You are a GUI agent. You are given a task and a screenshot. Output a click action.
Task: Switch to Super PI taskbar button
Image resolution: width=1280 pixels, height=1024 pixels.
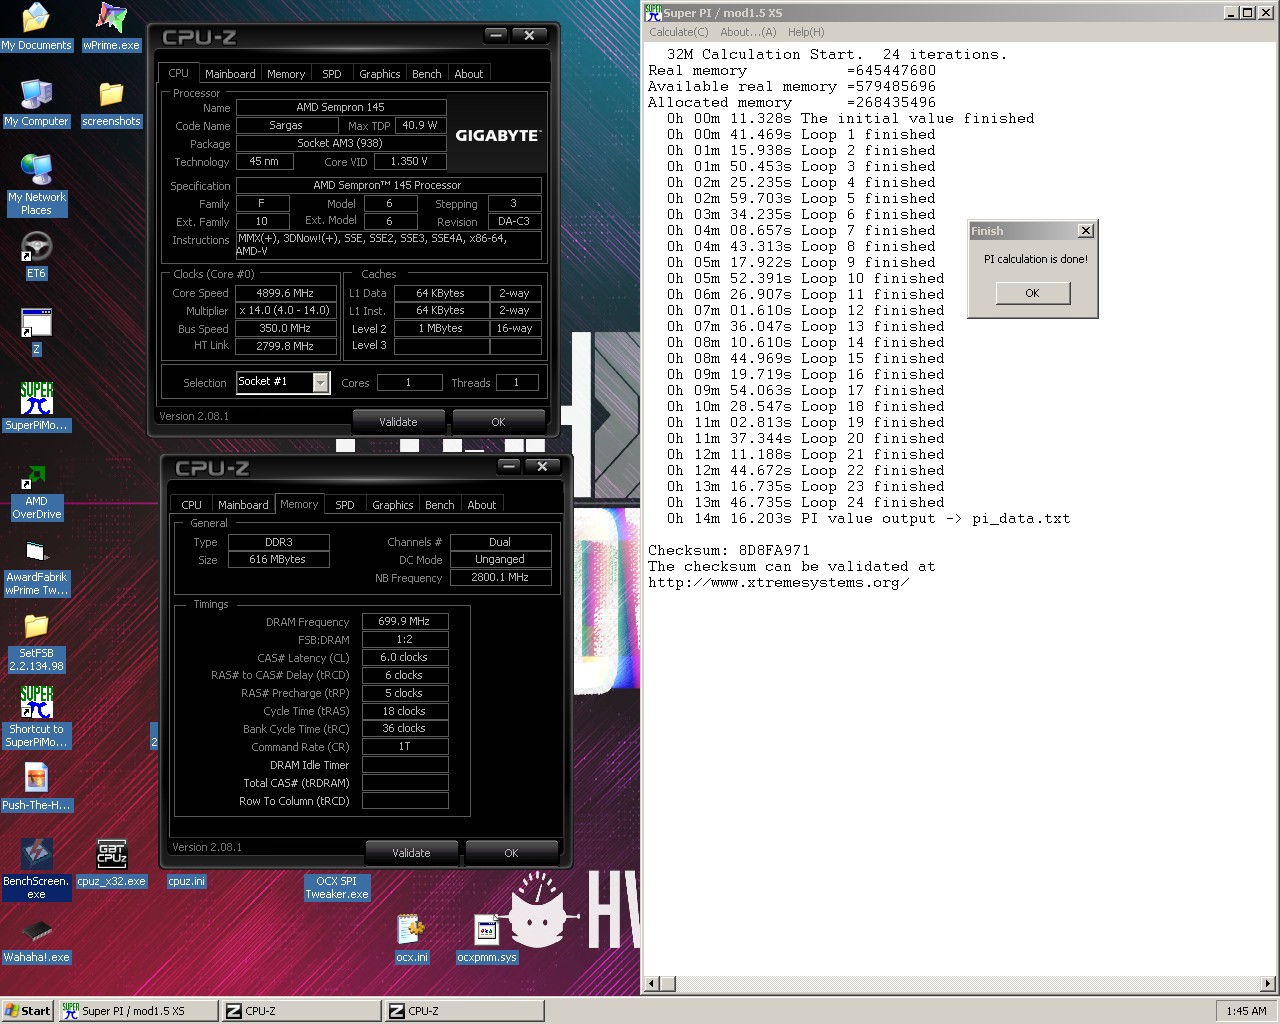coord(138,1011)
